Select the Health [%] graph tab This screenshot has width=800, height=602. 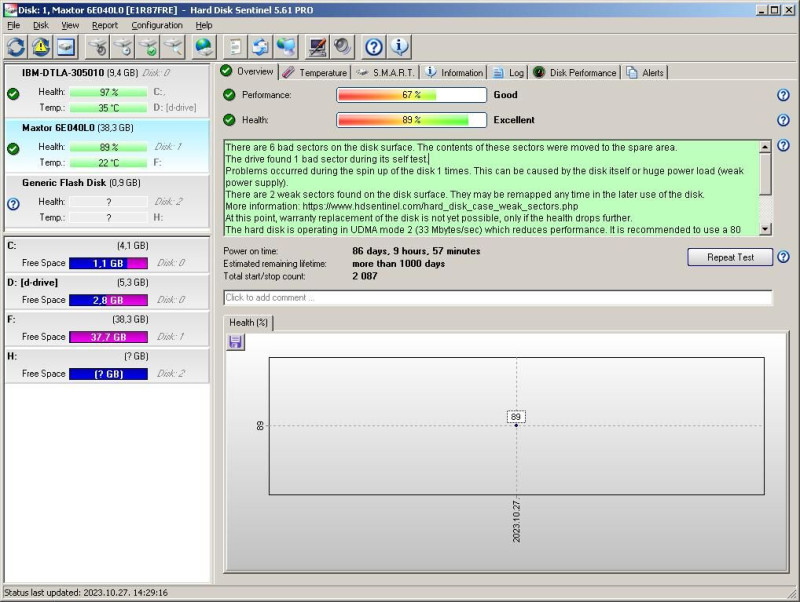point(248,322)
